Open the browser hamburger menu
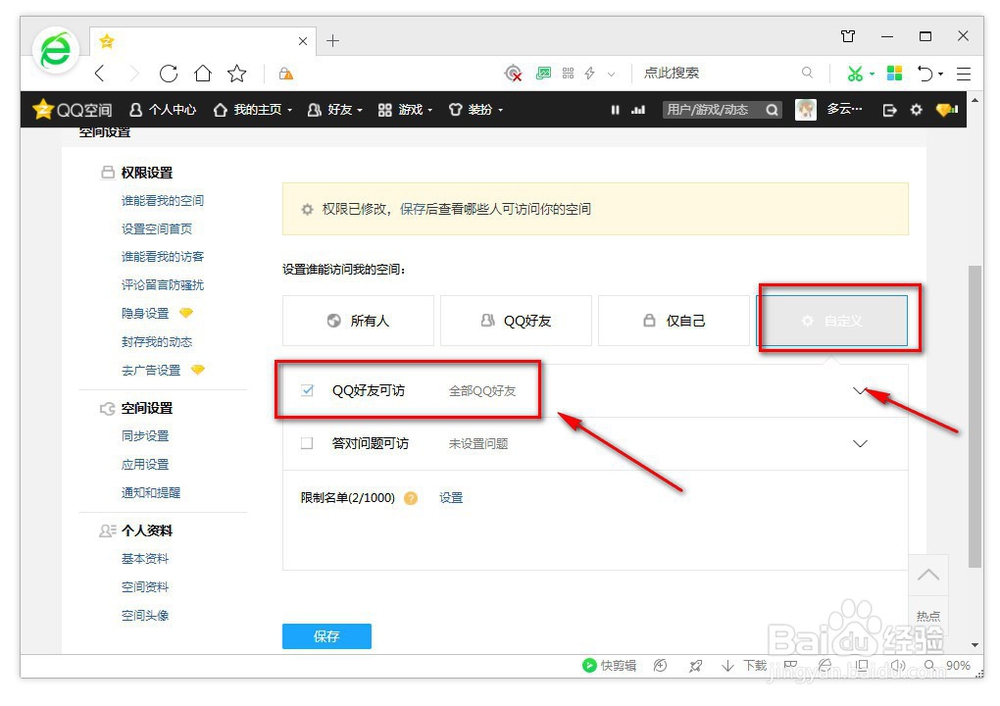This screenshot has width=1000, height=706. pos(964,74)
